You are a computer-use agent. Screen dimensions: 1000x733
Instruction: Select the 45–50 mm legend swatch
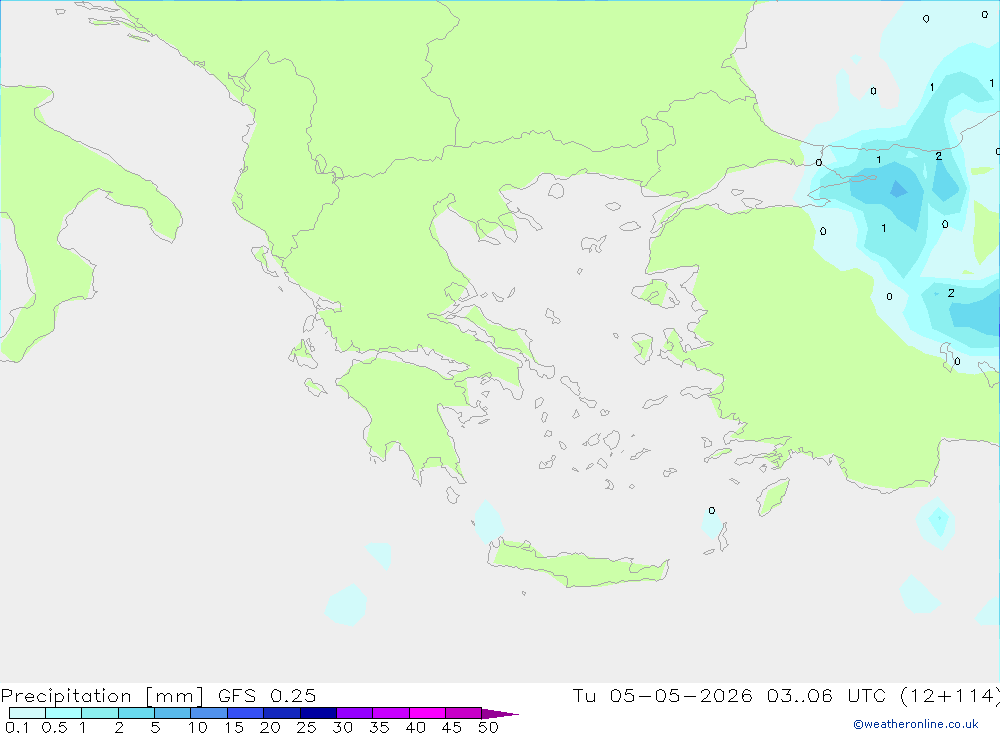click(464, 713)
